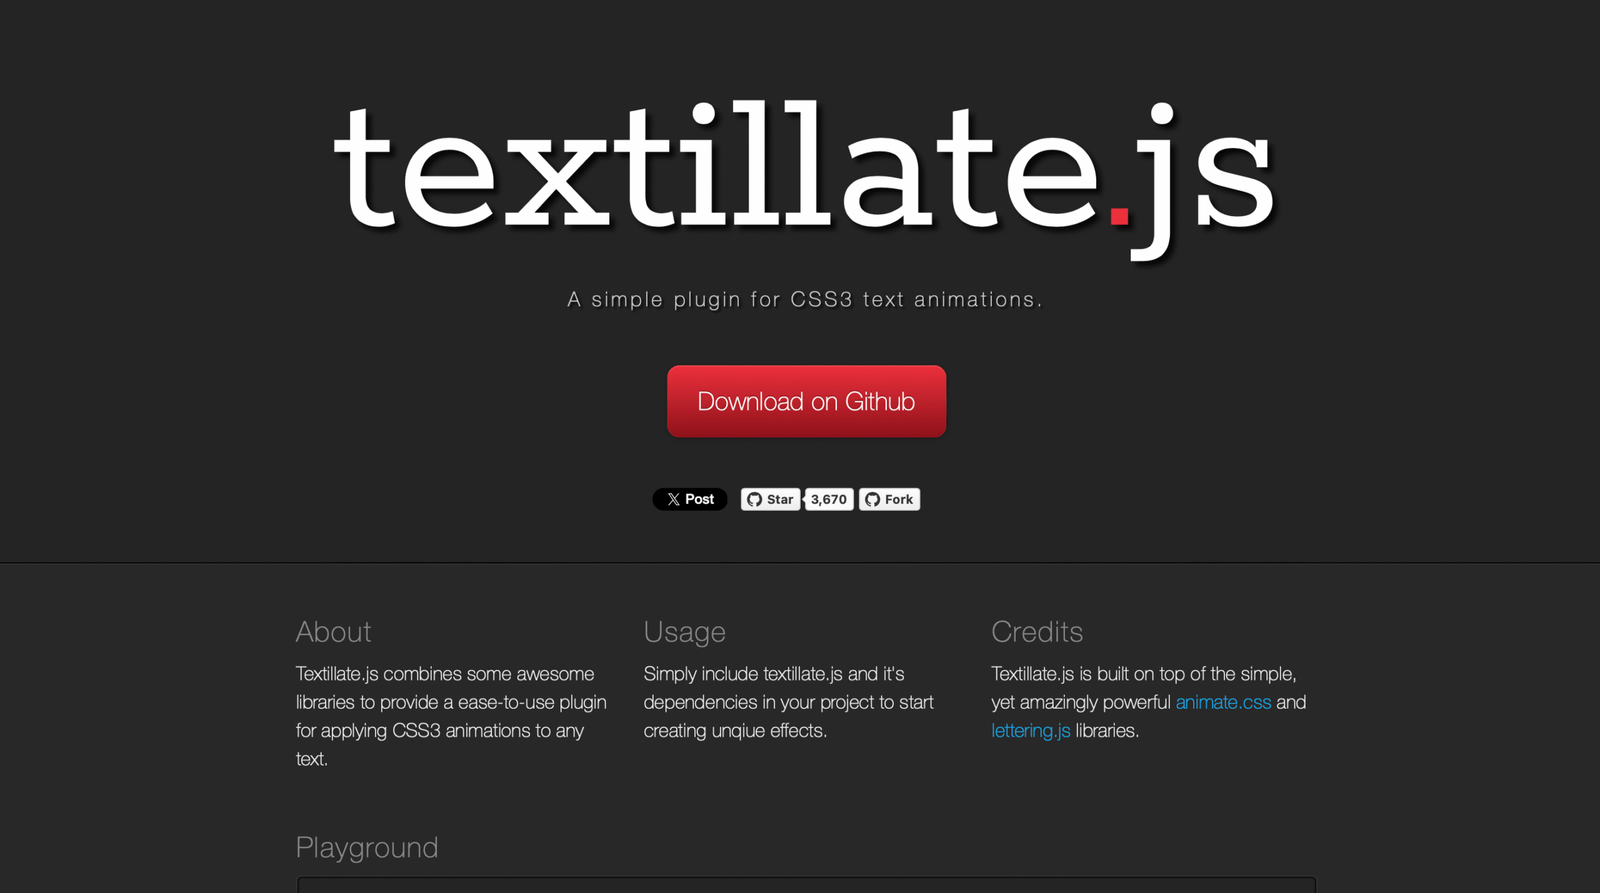Click the GitHub octocat icon beside Star
Image resolution: width=1600 pixels, height=893 pixels.
coord(754,499)
